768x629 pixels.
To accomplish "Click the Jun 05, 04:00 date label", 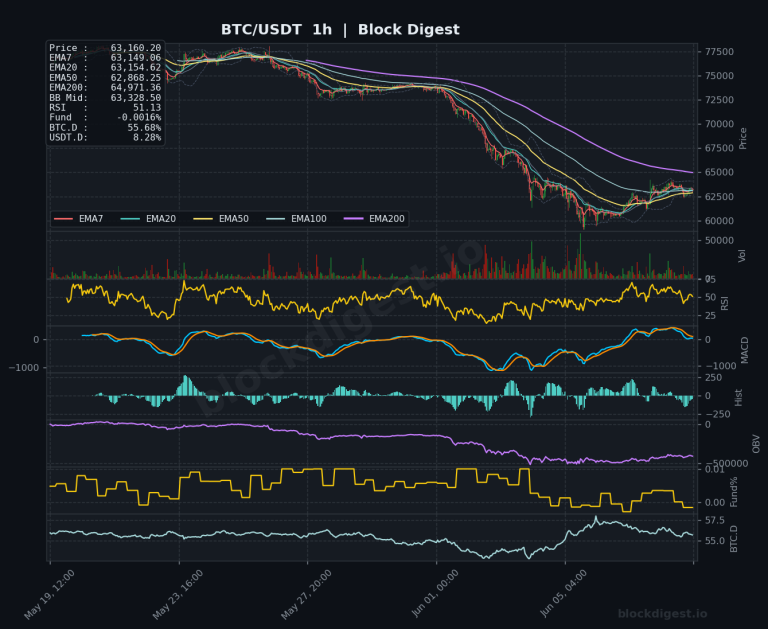I will (x=563, y=594).
